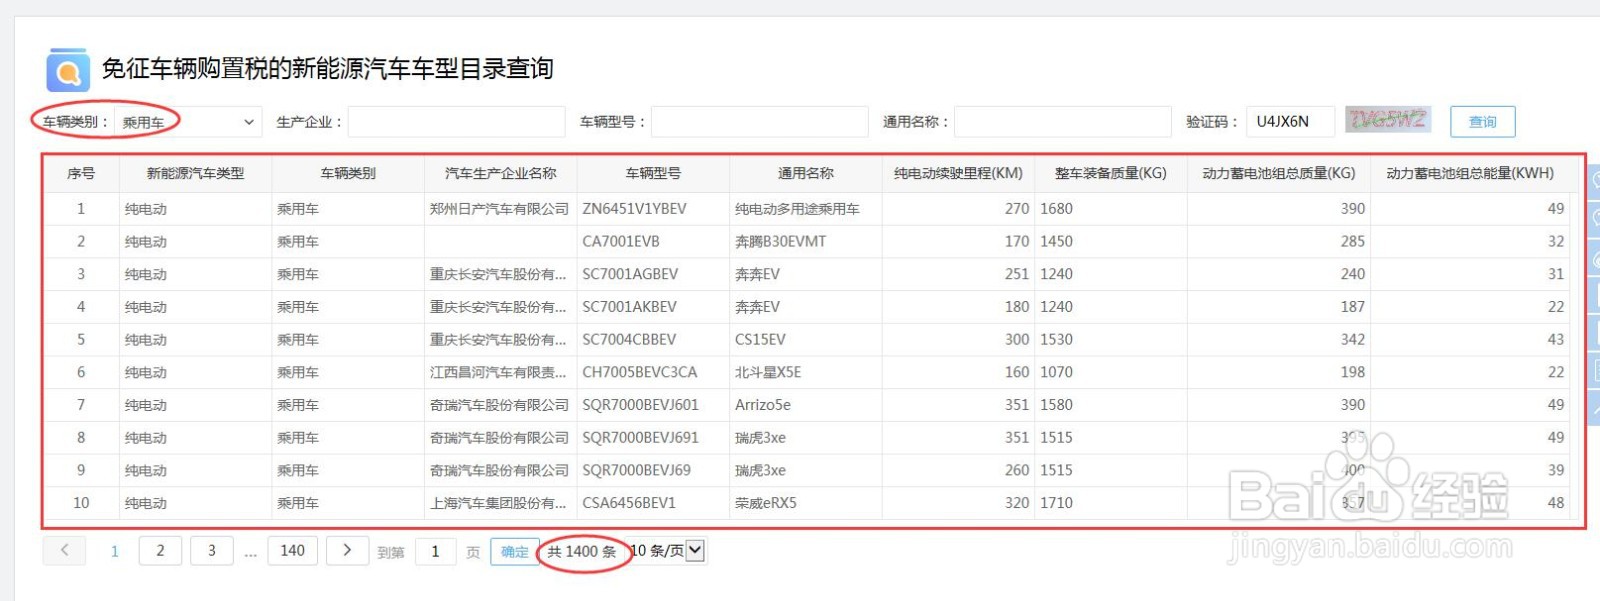Select page 1 in pagination
The image size is (1600, 601).
coord(115,551)
